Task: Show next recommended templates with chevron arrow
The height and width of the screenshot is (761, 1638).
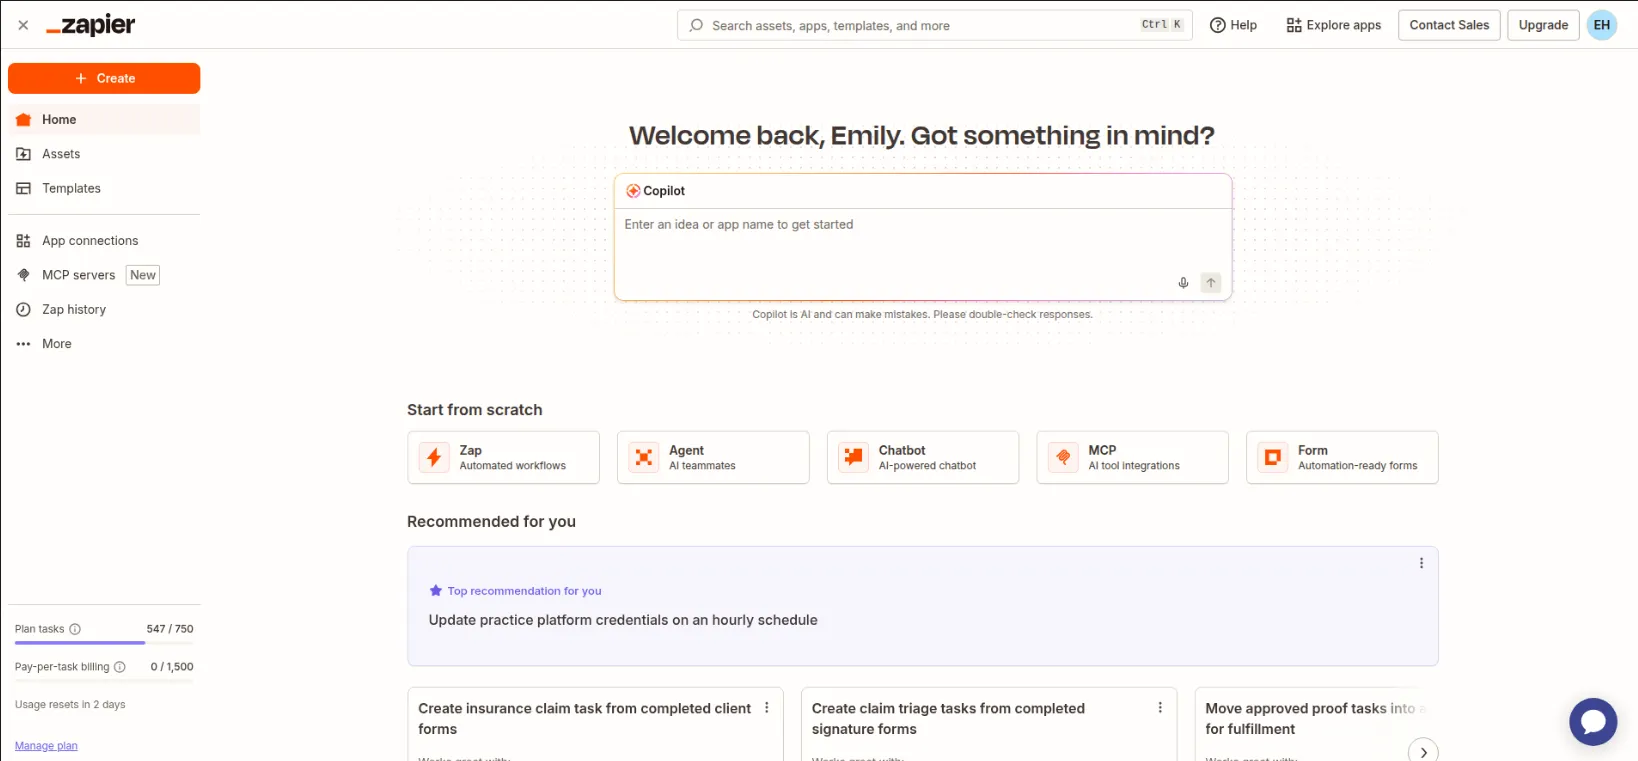Action: pyautogui.click(x=1423, y=752)
